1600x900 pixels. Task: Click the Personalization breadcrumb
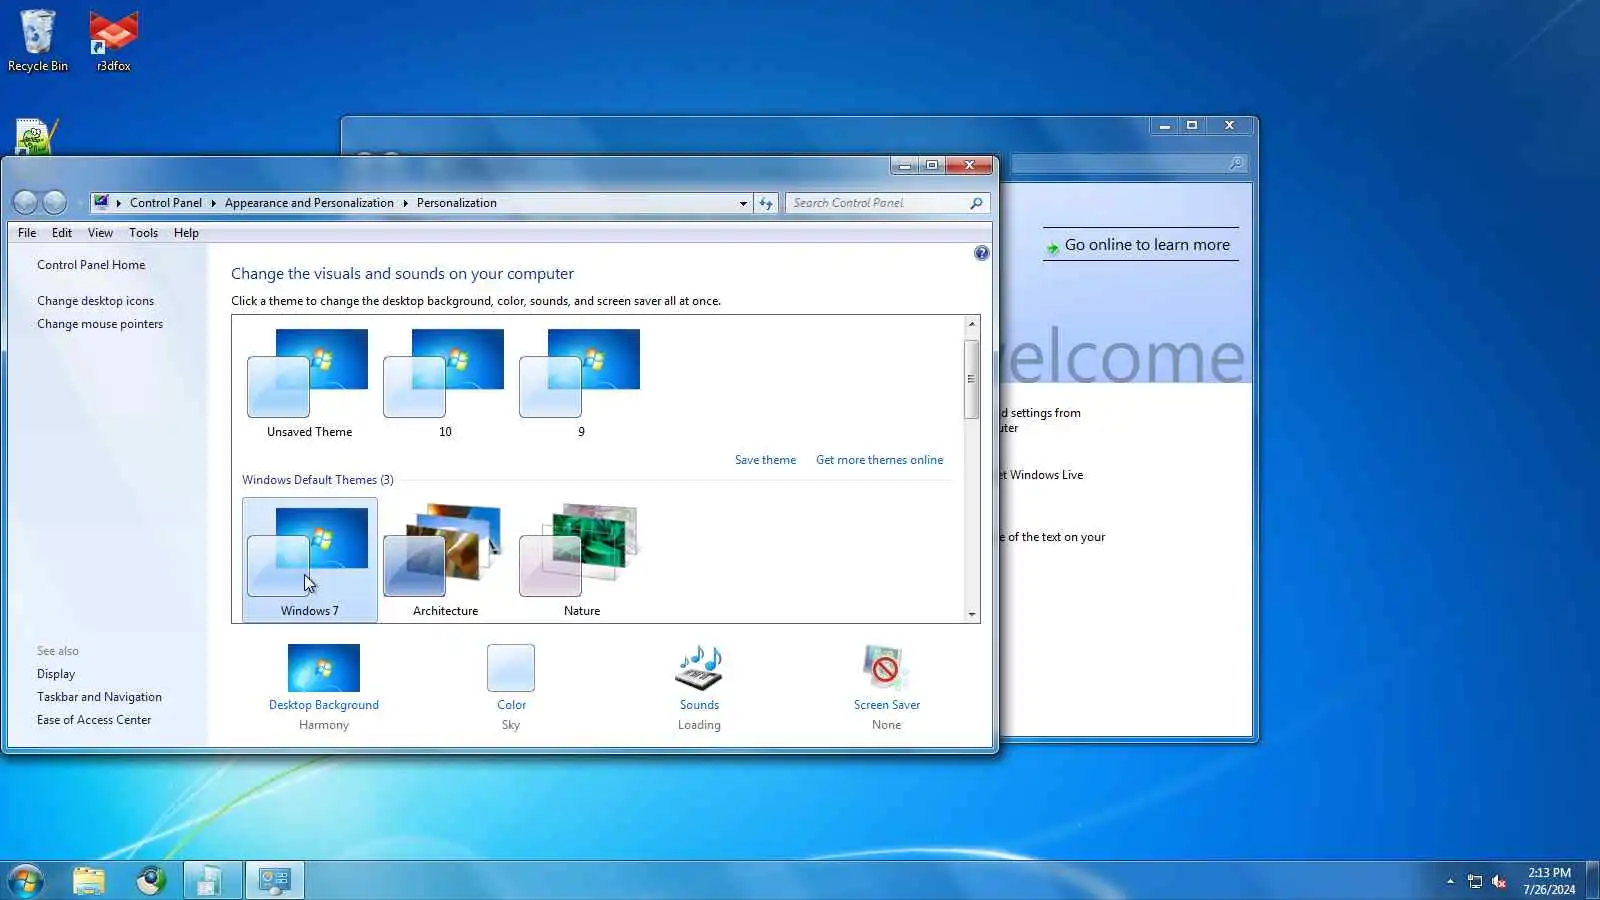[x=456, y=203]
